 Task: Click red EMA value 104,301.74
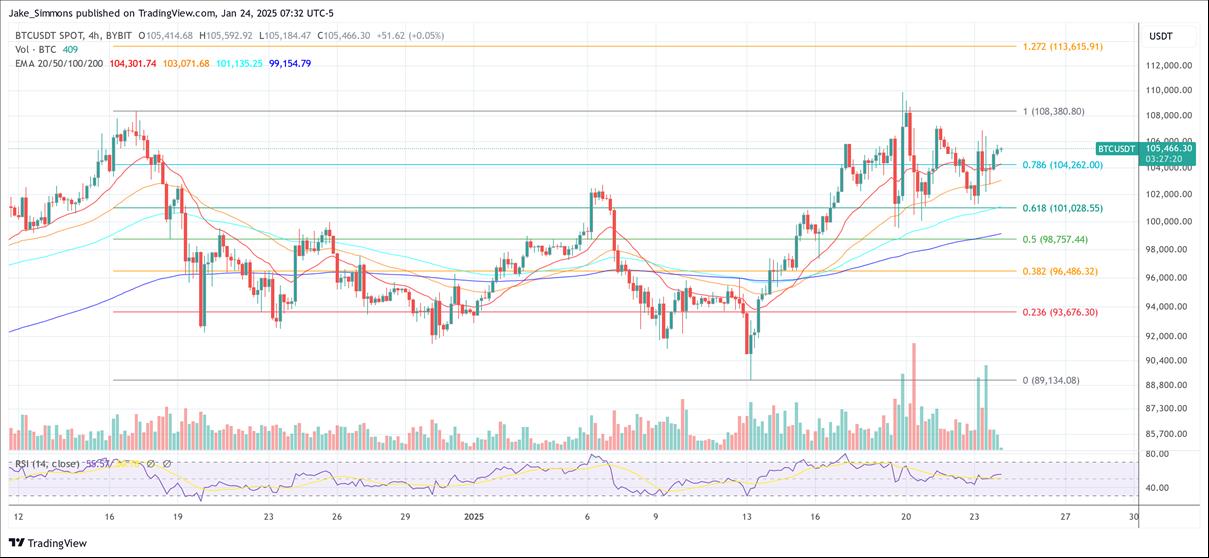pos(133,63)
